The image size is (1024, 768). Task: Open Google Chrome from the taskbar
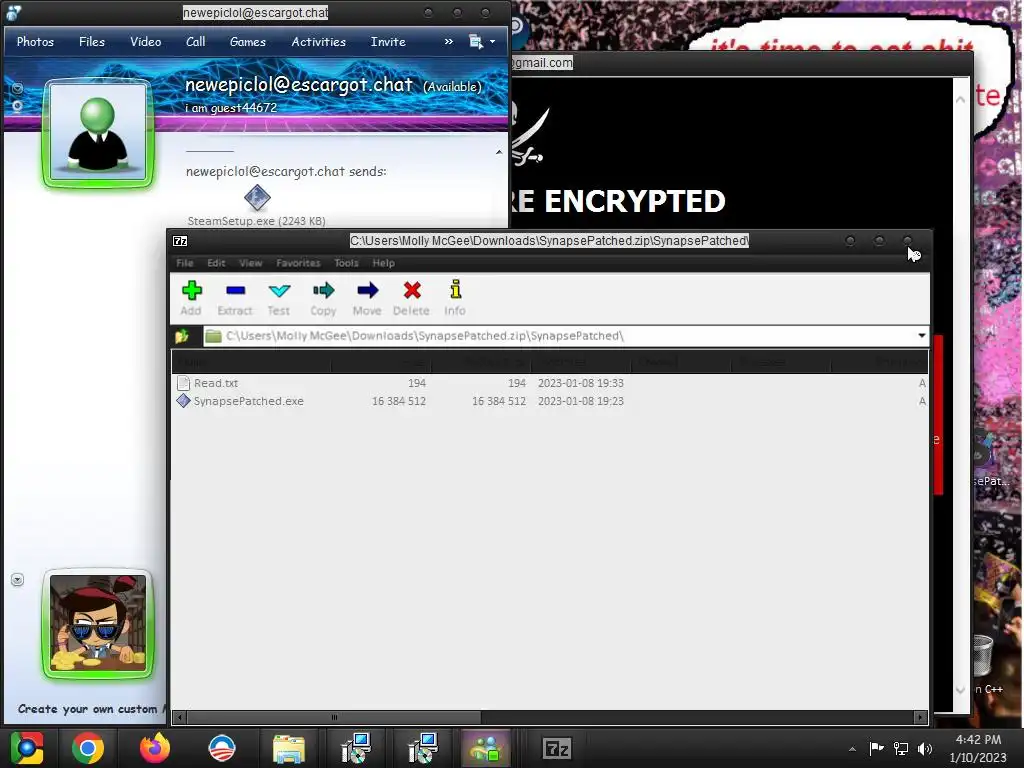pyautogui.click(x=88, y=748)
